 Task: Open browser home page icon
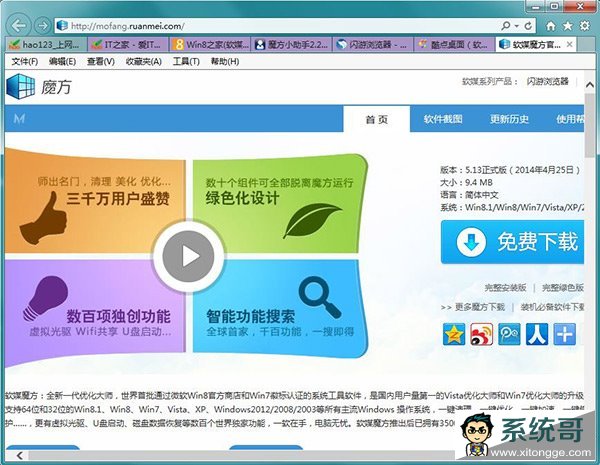[x=551, y=26]
